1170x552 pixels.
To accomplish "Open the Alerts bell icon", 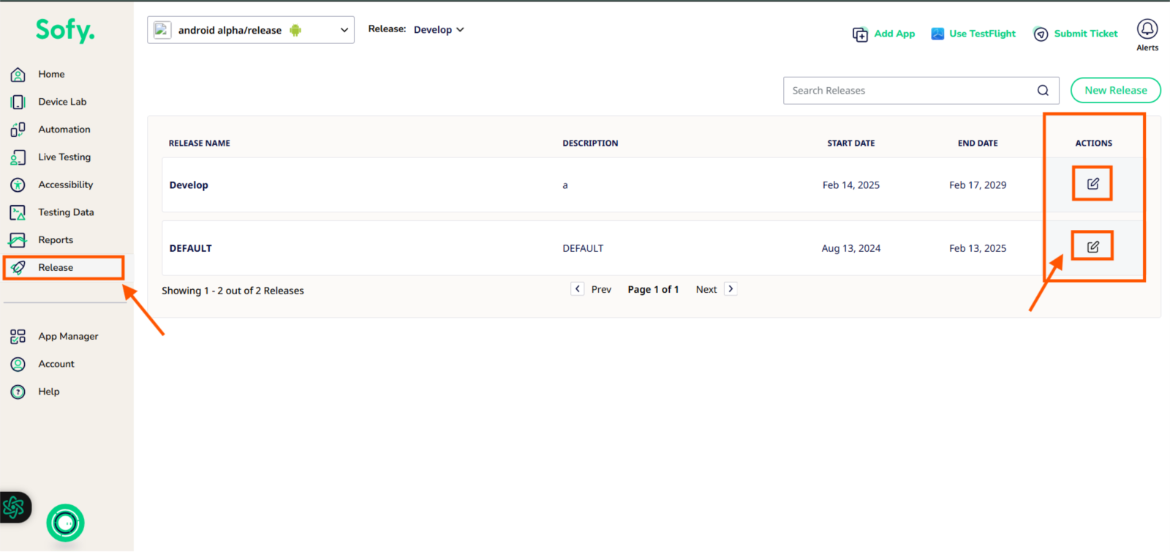I will [x=1147, y=29].
